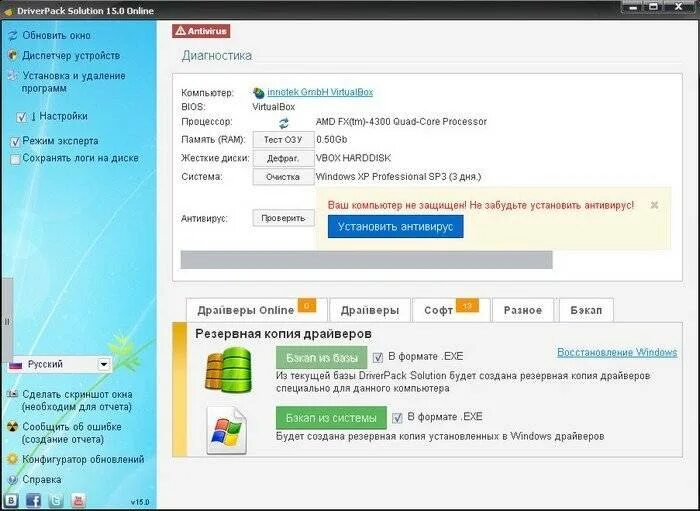Image resolution: width=700 pixels, height=511 pixels.
Task: Select the Бэкап tab
Action: click(586, 310)
